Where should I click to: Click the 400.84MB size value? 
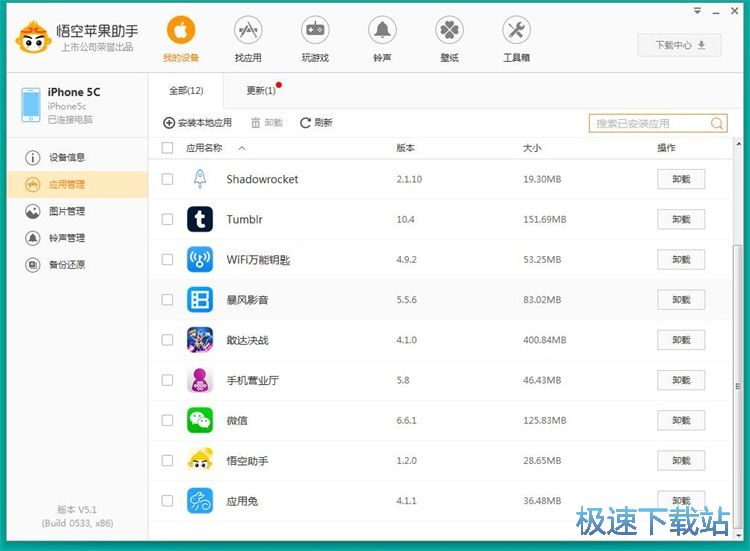pyautogui.click(x=544, y=340)
